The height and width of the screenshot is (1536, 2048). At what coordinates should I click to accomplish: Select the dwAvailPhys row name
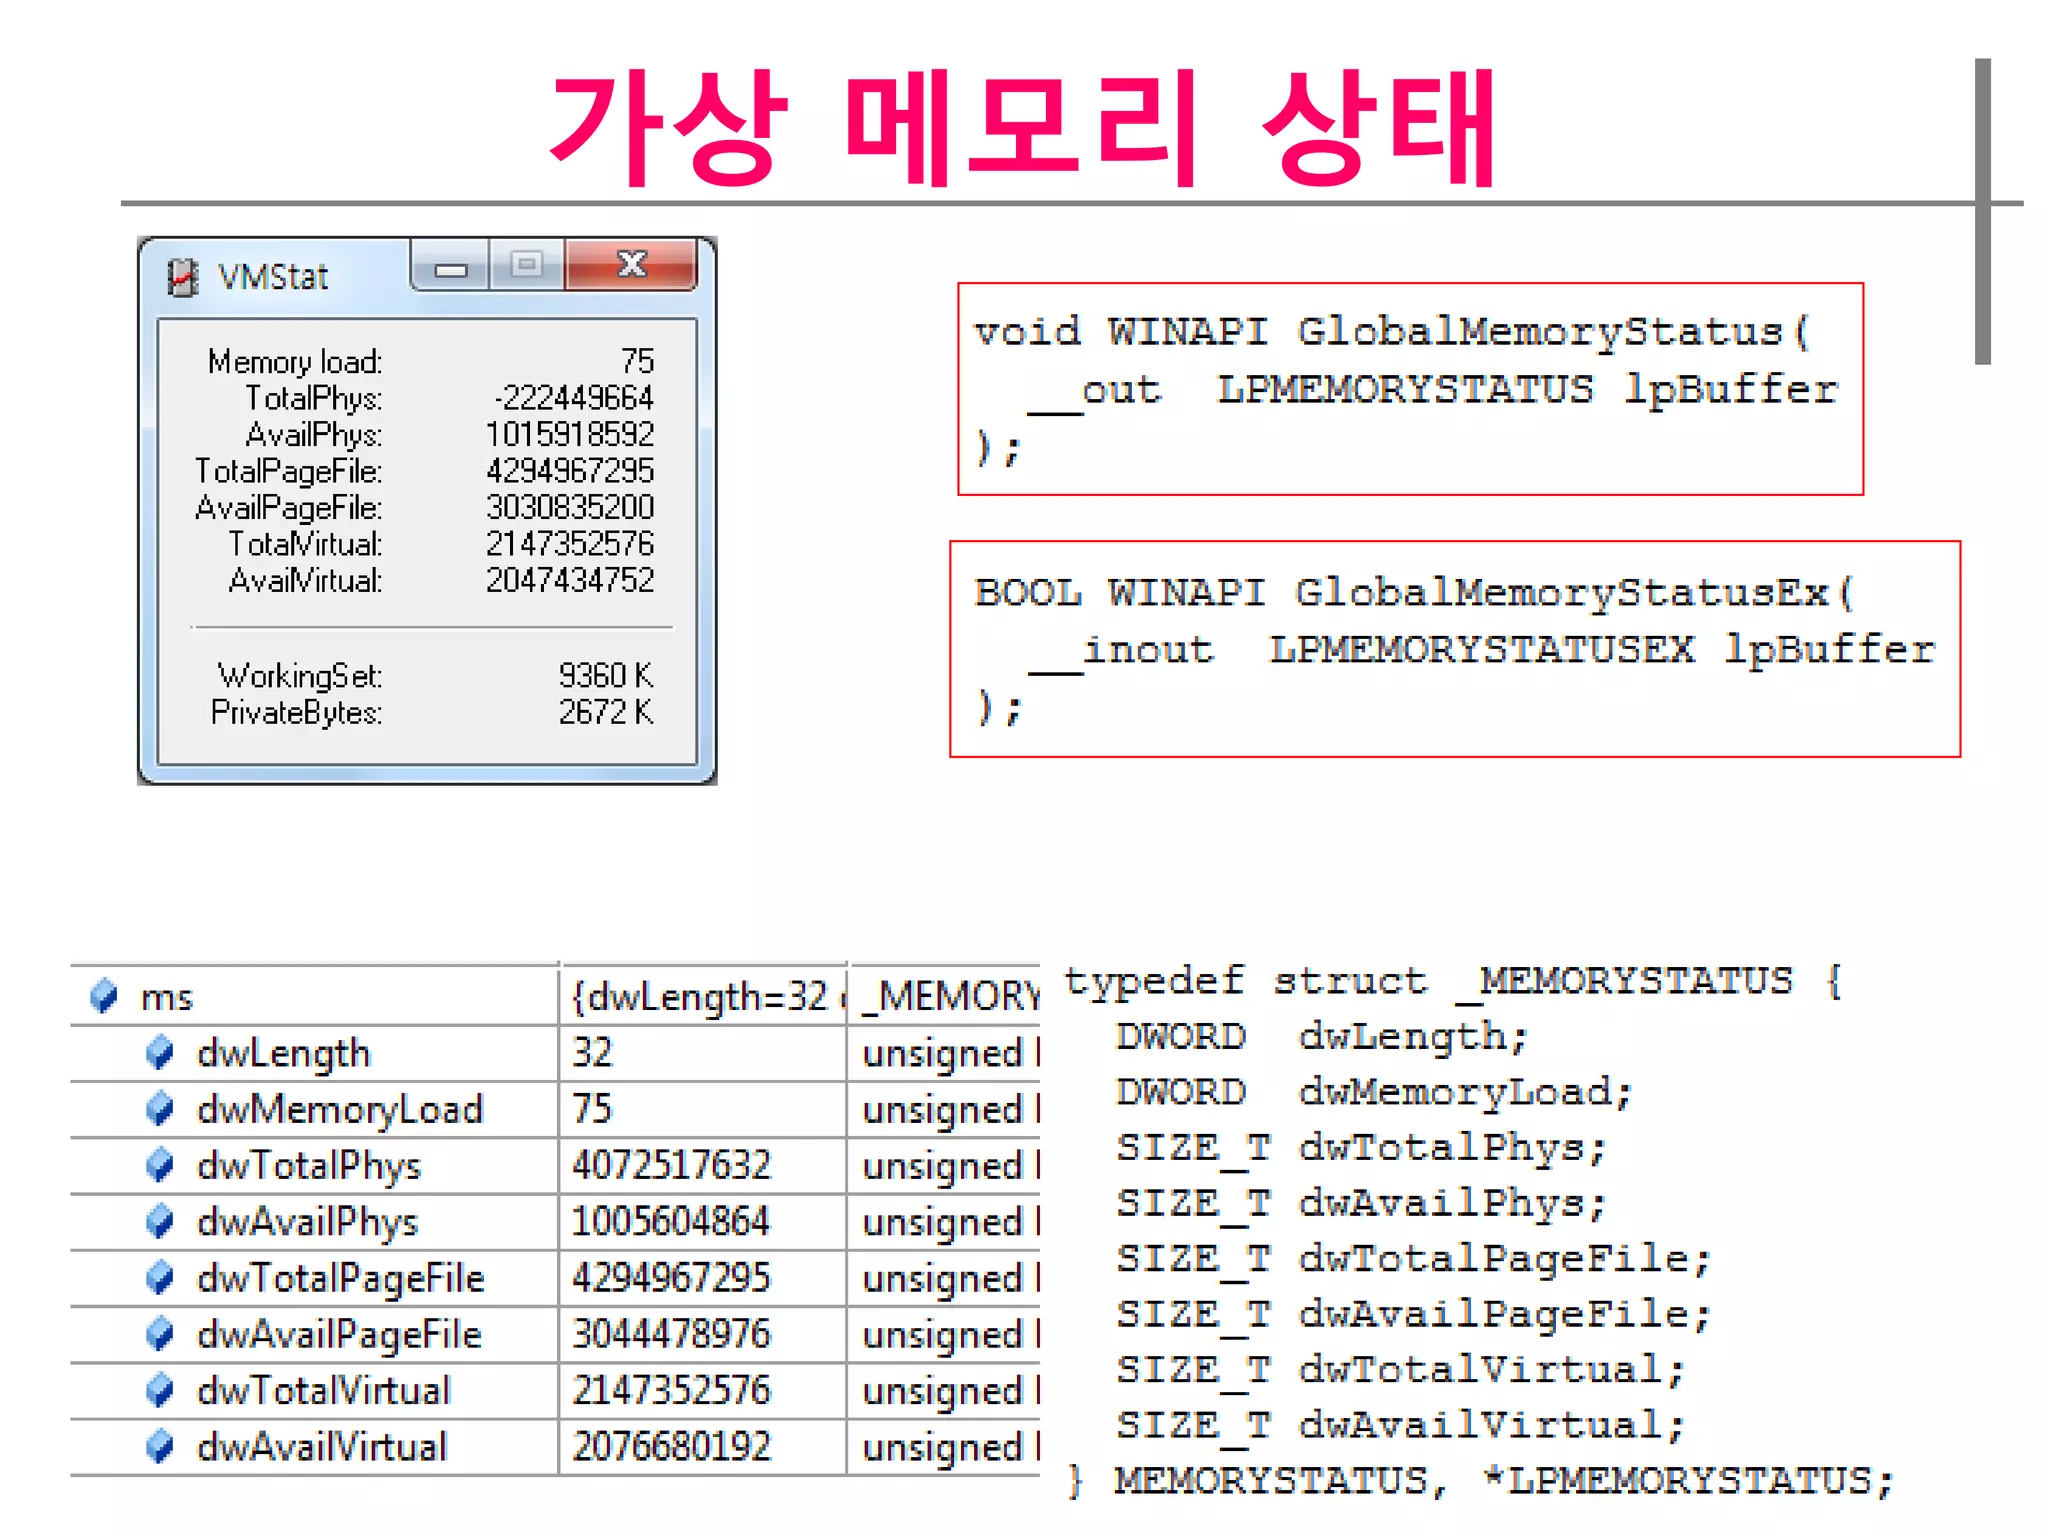307,1223
